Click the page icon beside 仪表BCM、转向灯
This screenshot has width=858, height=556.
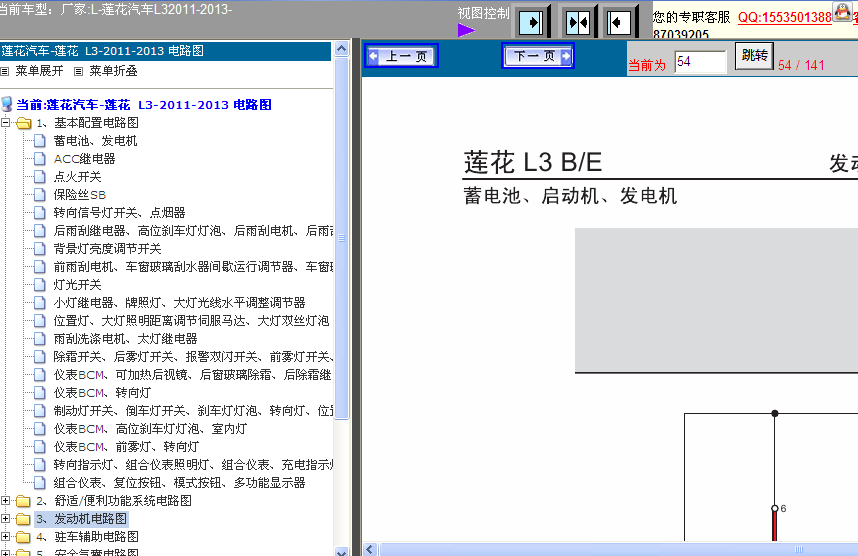[39, 393]
